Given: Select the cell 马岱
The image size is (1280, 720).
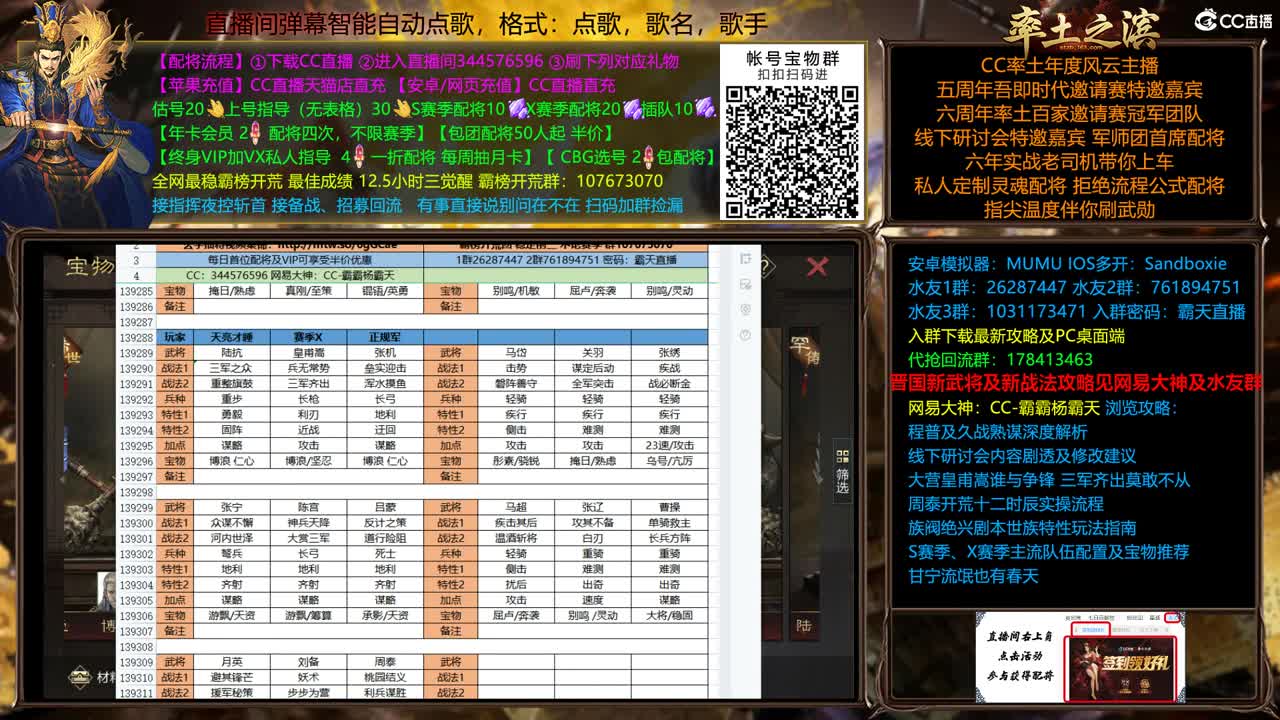Looking at the screenshot, I should point(516,353).
